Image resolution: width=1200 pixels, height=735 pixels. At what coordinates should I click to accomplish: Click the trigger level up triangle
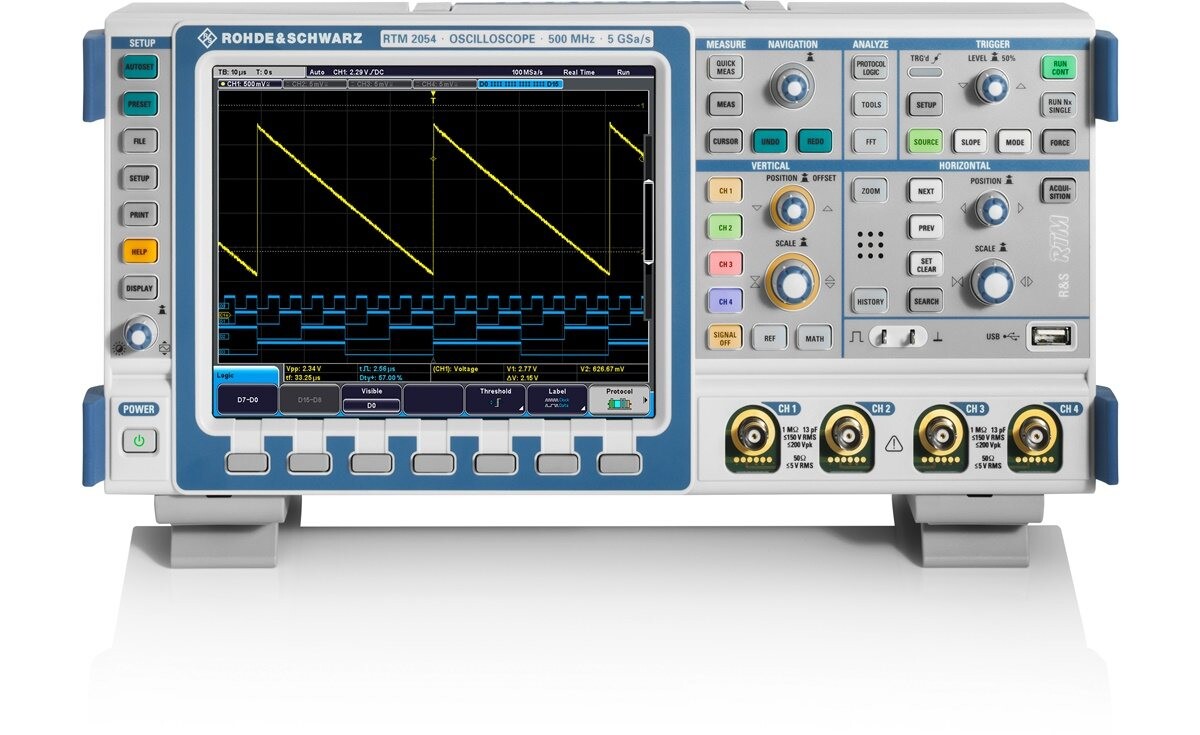point(1021,87)
